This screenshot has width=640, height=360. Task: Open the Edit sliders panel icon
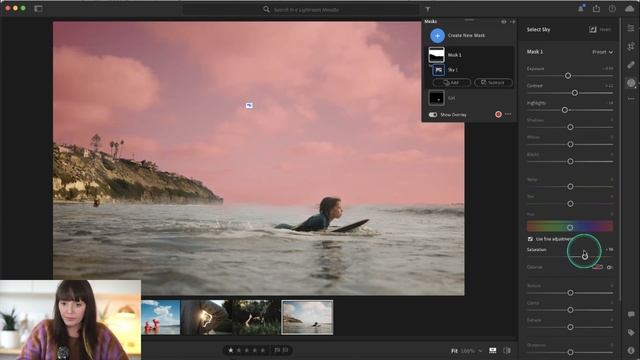coord(631,28)
